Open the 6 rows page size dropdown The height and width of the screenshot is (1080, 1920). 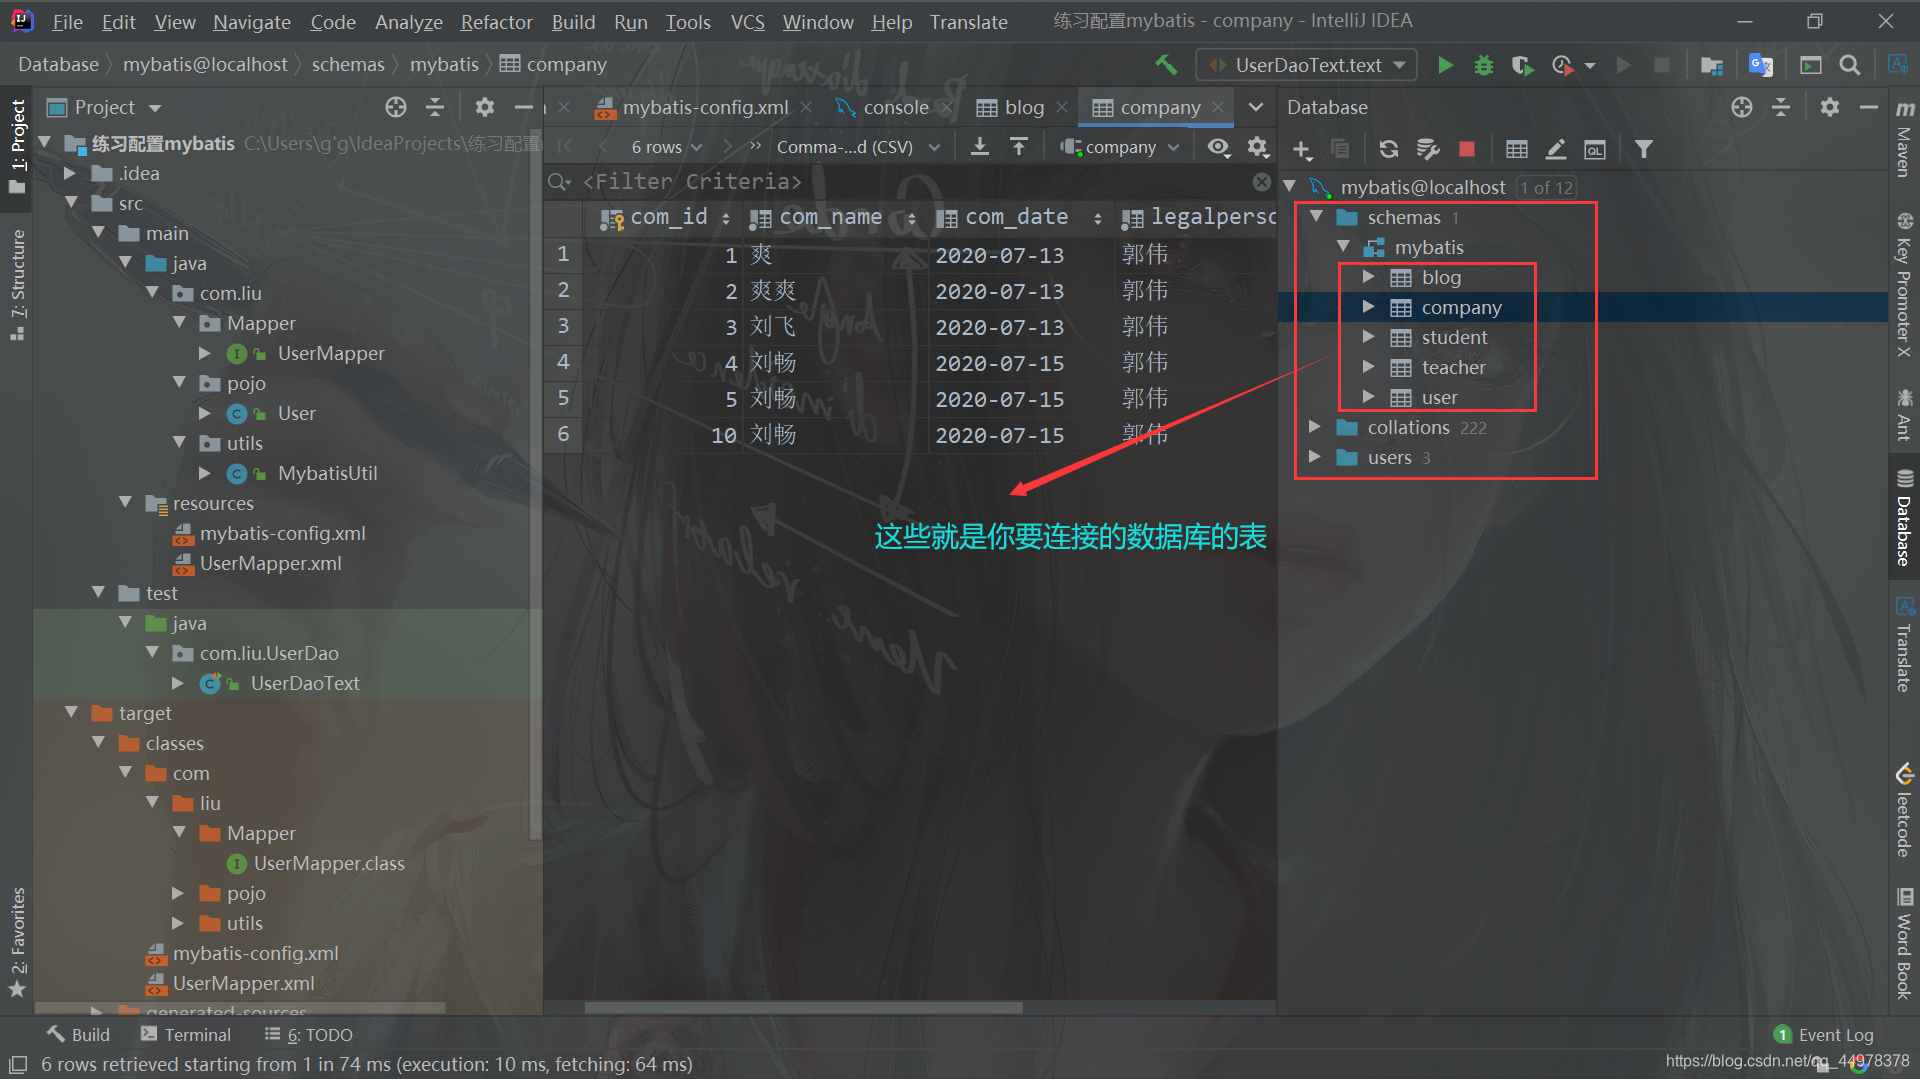coord(666,147)
